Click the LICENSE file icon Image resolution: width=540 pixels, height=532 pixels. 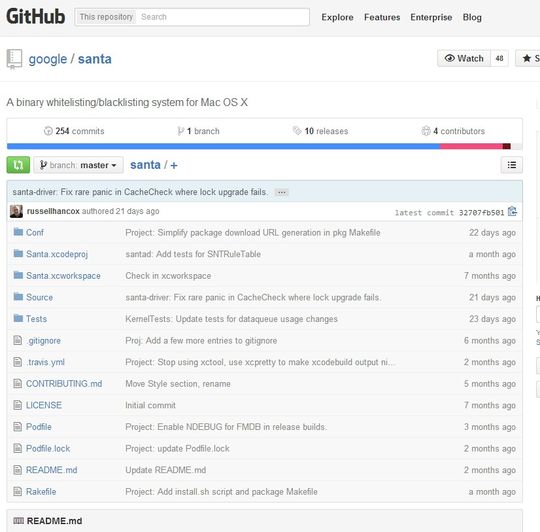pos(18,405)
